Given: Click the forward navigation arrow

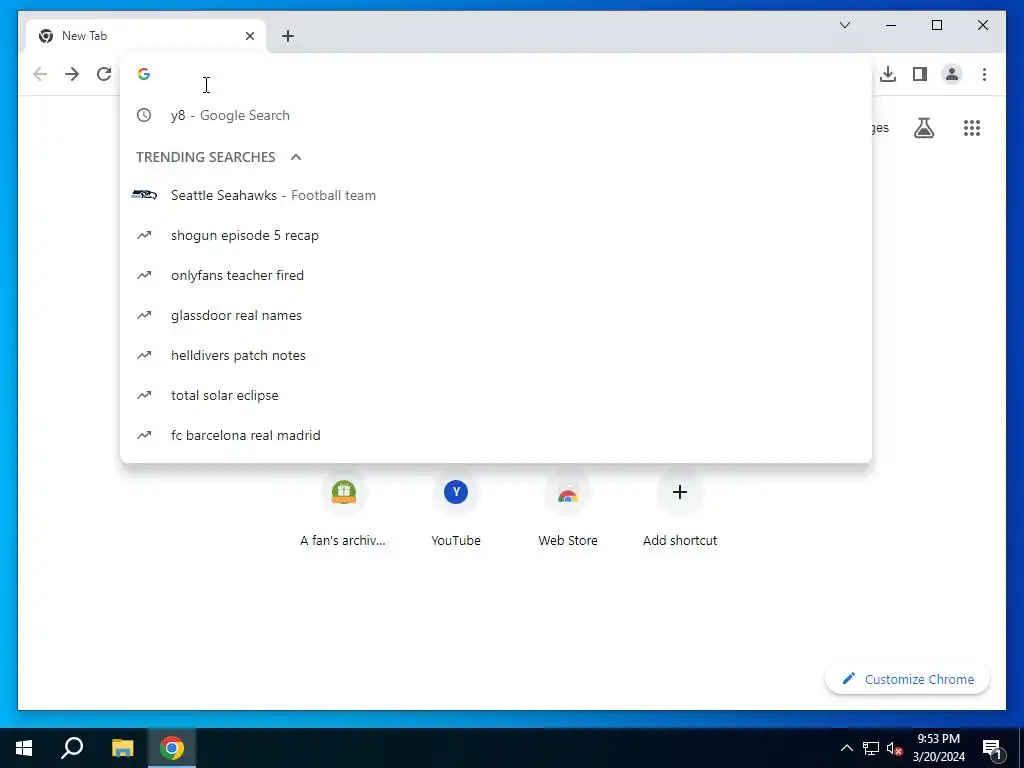Looking at the screenshot, I should click(x=72, y=74).
